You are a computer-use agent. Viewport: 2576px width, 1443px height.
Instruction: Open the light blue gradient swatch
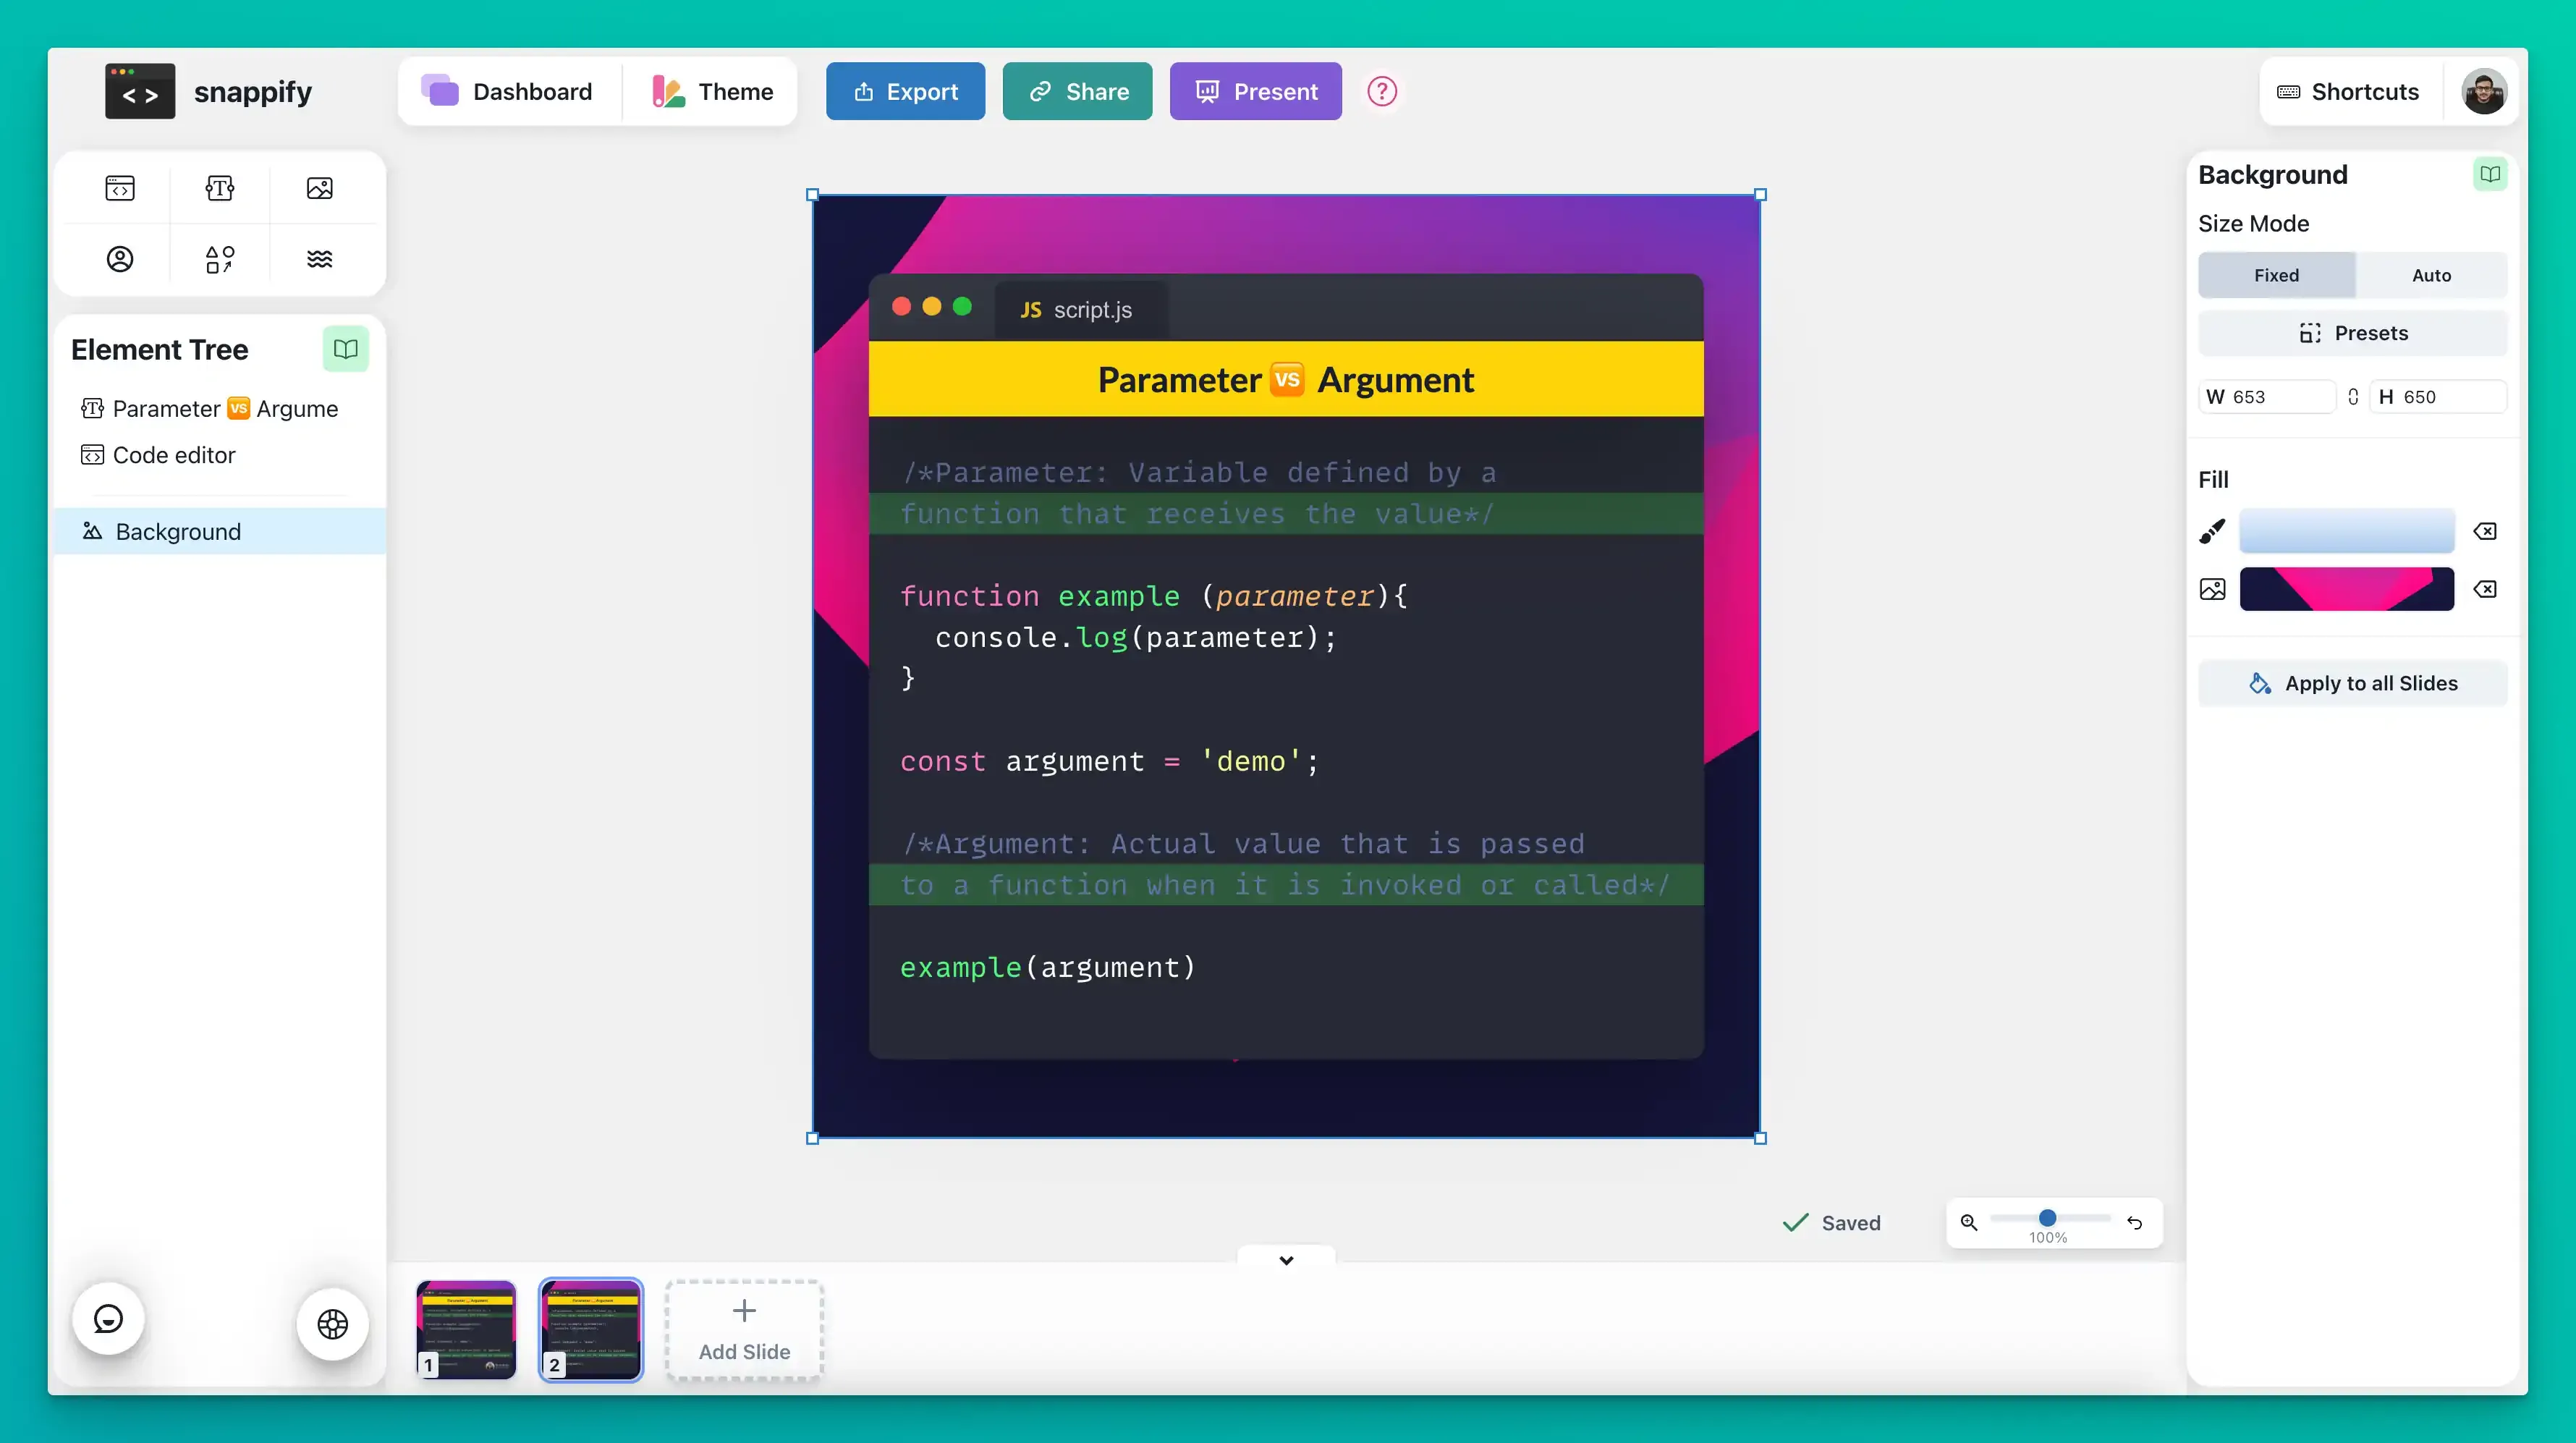pos(2346,531)
